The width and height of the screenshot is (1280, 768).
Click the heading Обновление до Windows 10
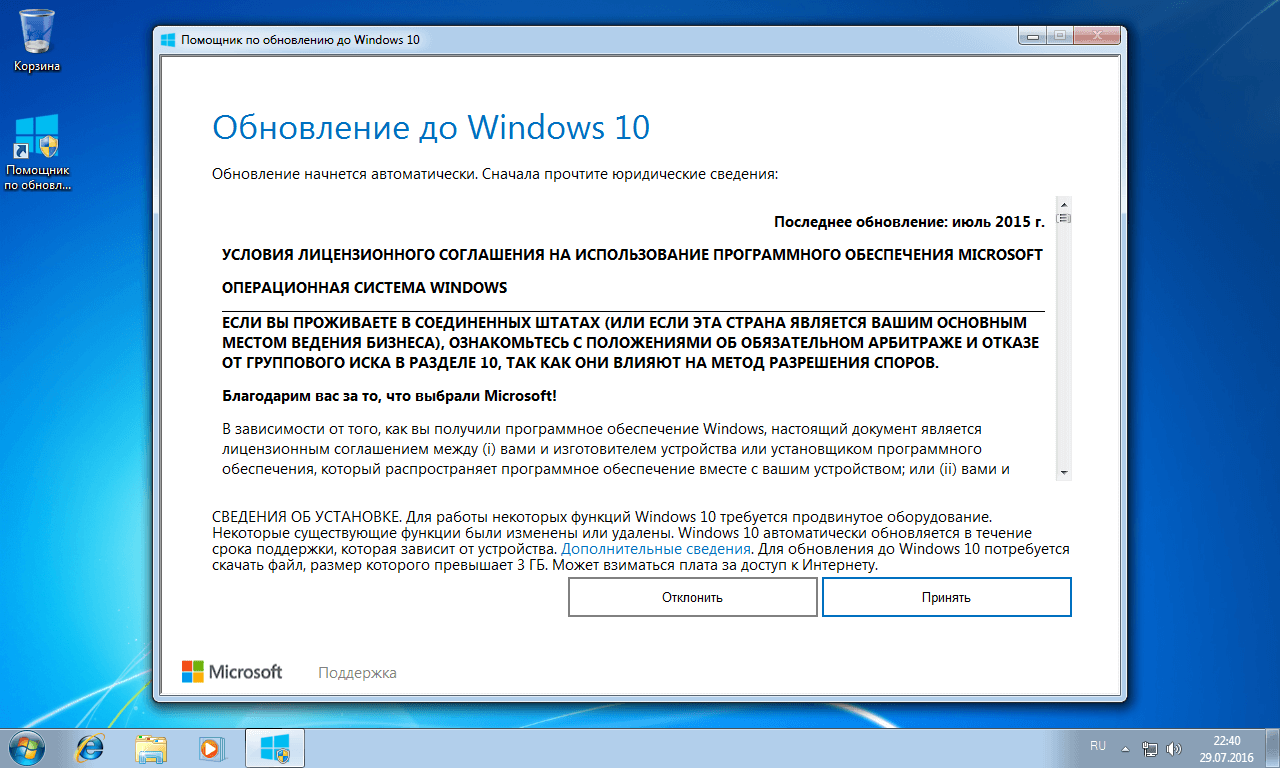[x=431, y=127]
